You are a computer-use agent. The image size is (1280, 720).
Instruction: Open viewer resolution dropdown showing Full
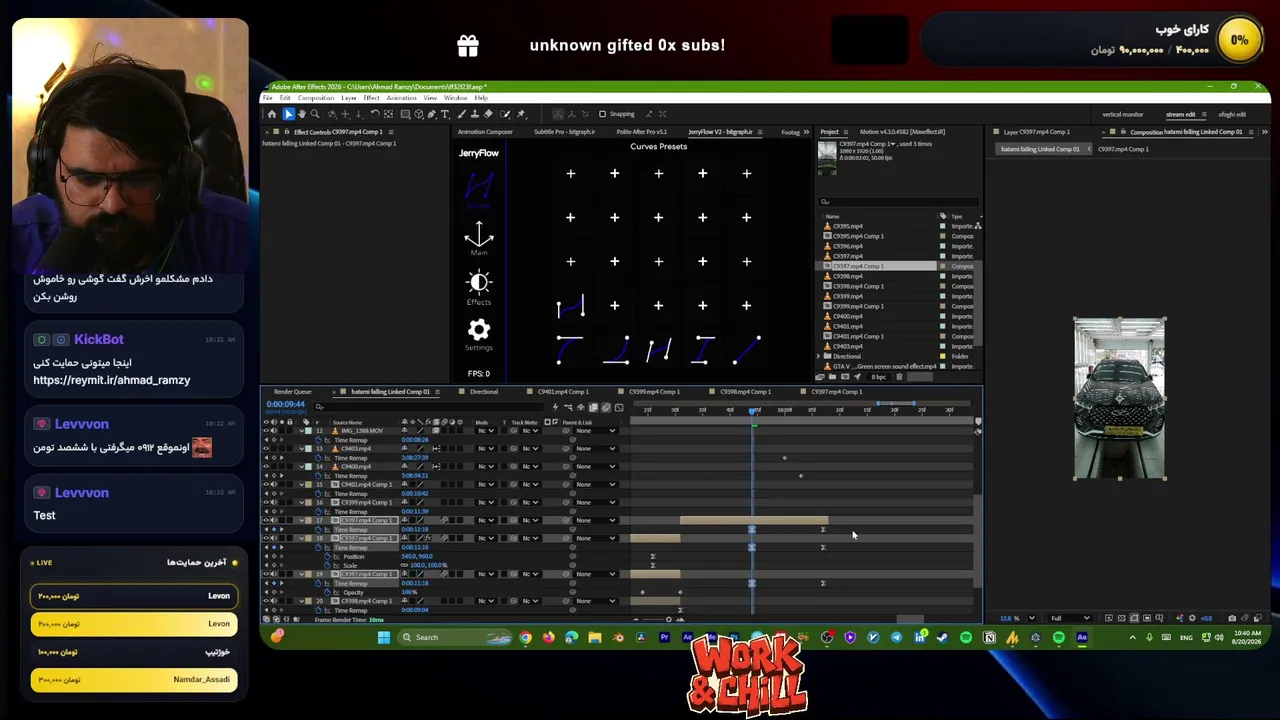[x=1070, y=618]
